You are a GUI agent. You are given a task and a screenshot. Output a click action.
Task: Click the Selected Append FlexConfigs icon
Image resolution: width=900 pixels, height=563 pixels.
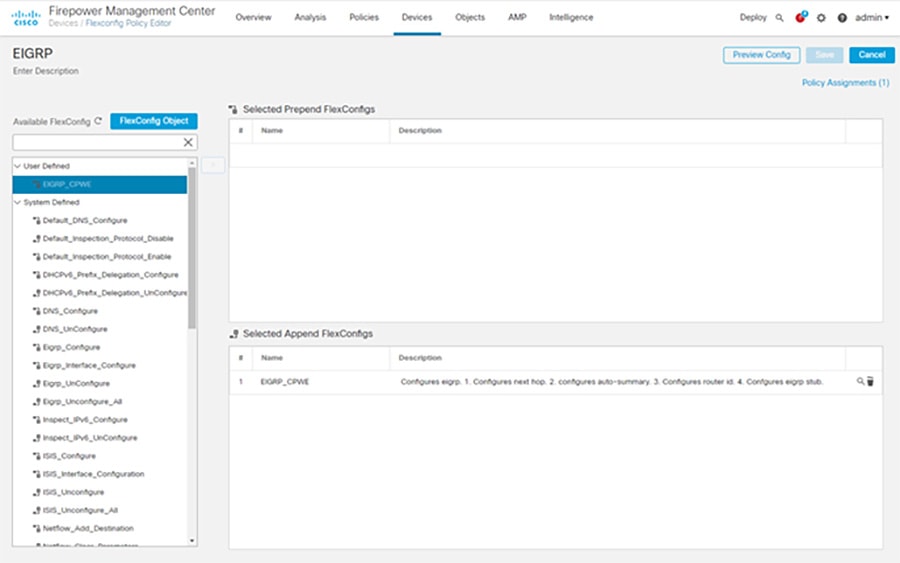(234, 333)
